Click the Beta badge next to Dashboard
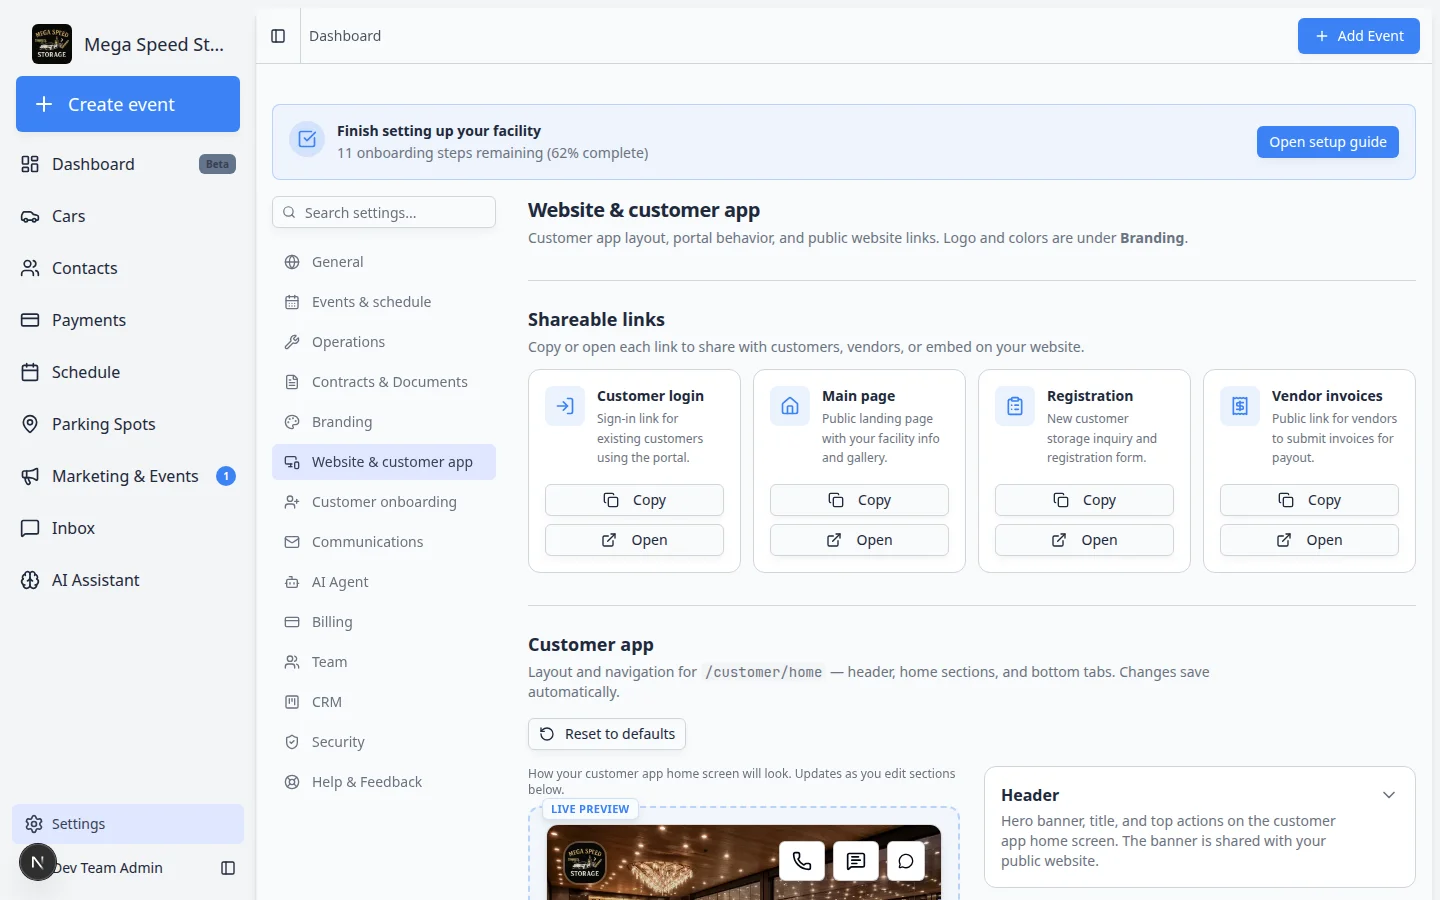The height and width of the screenshot is (900, 1440). click(217, 164)
